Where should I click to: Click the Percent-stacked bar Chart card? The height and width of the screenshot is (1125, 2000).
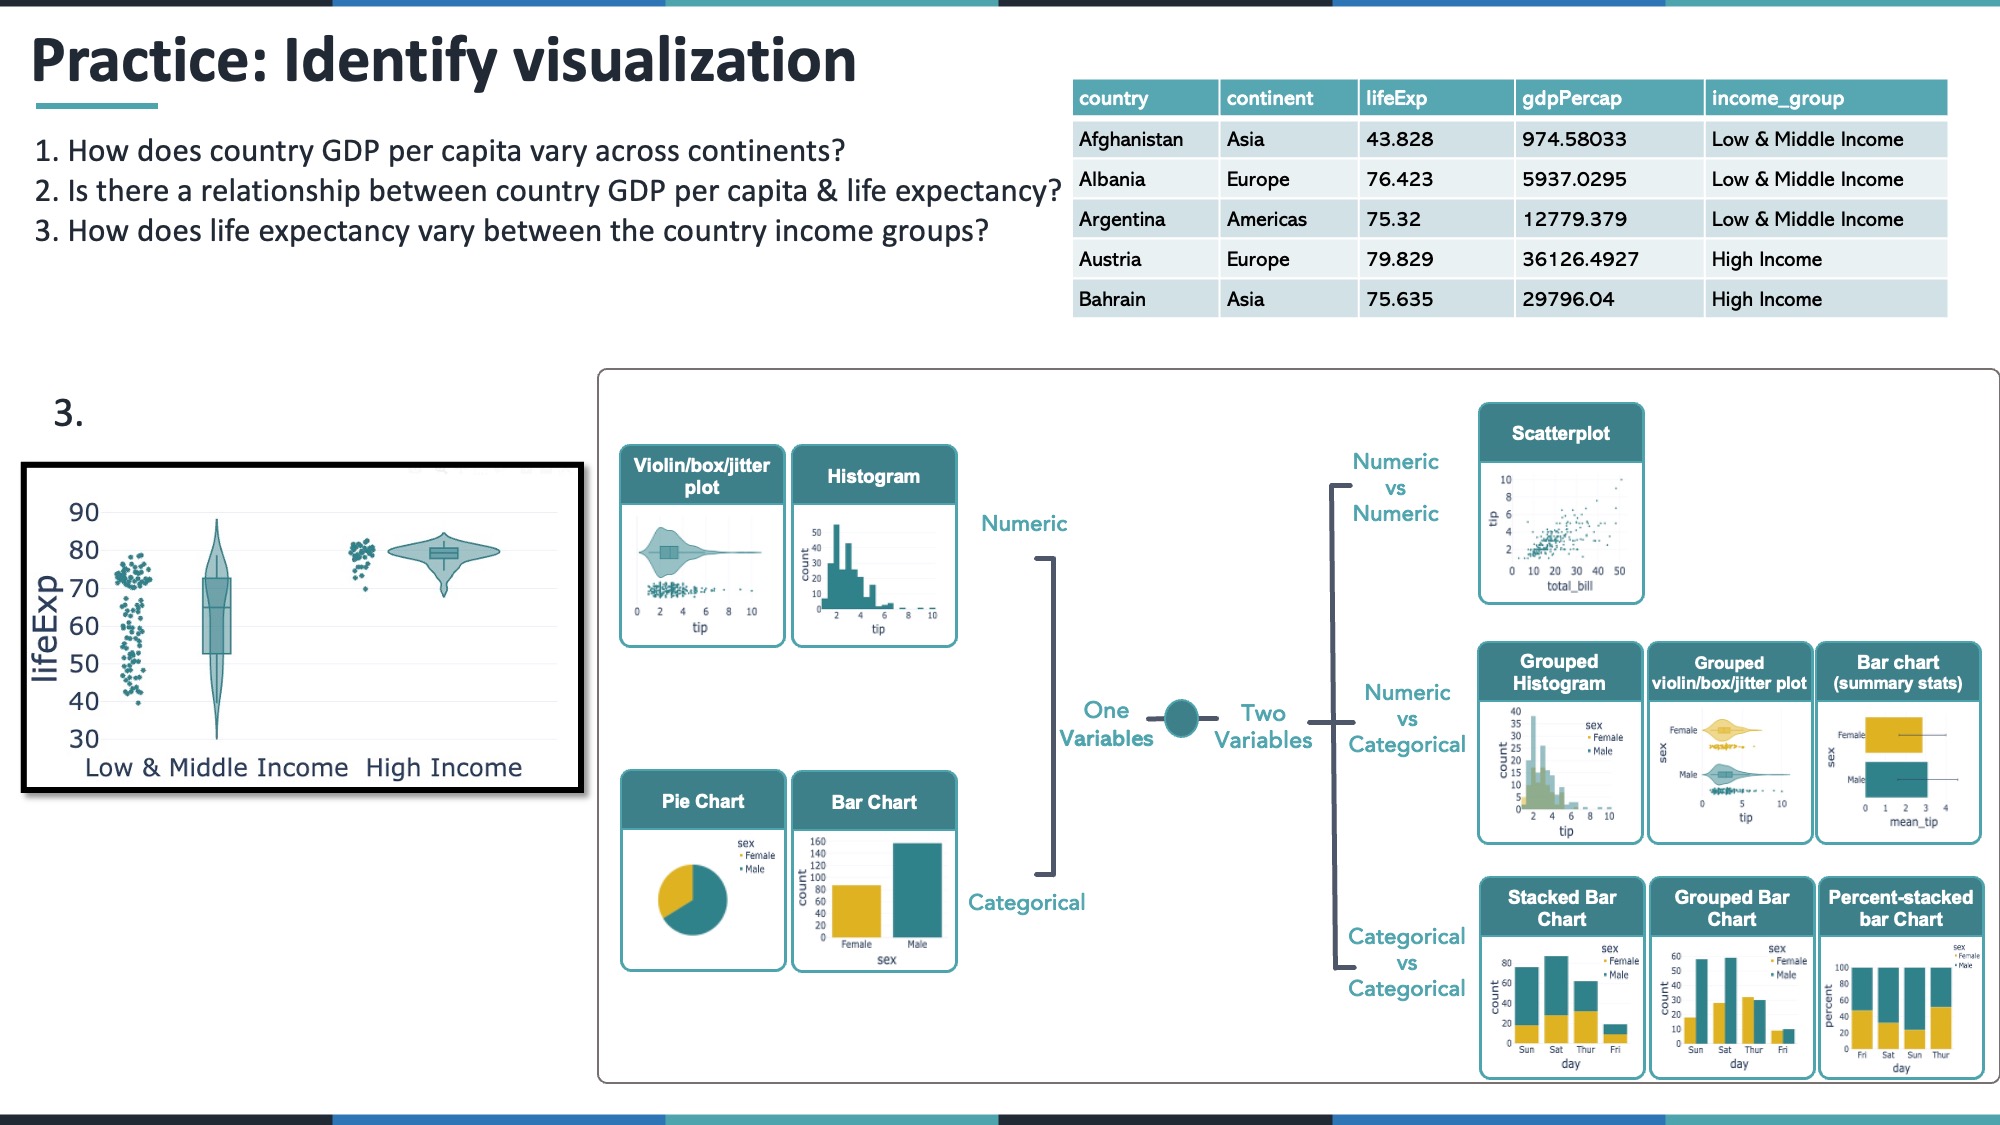click(1901, 978)
